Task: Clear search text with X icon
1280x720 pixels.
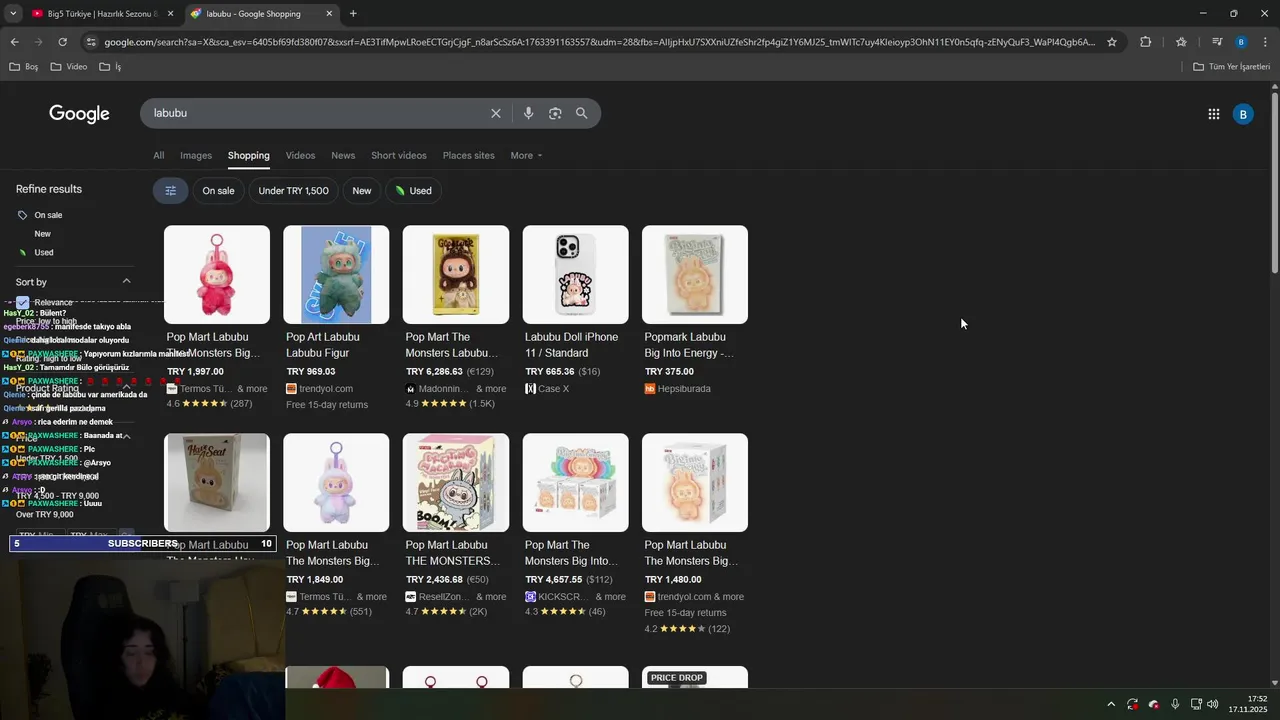Action: click(x=495, y=113)
